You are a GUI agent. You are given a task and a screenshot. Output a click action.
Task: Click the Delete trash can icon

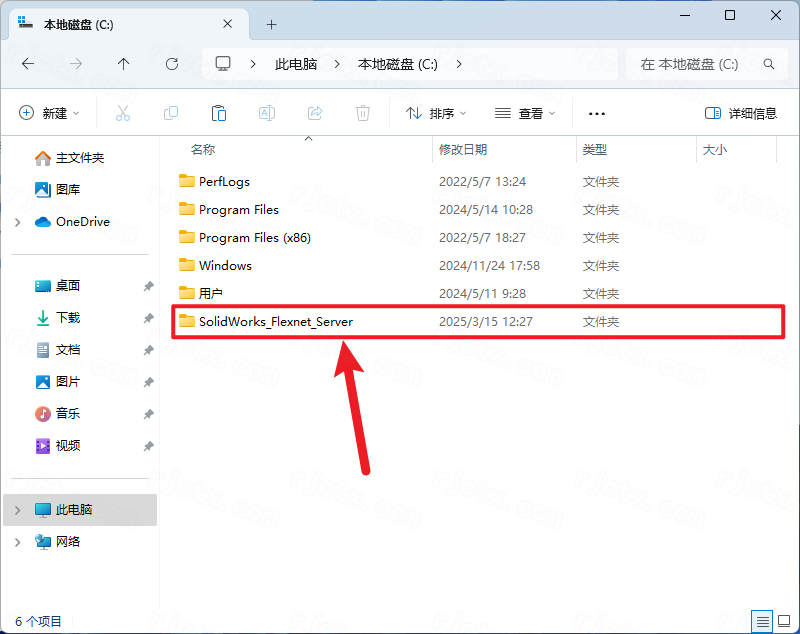coord(363,114)
